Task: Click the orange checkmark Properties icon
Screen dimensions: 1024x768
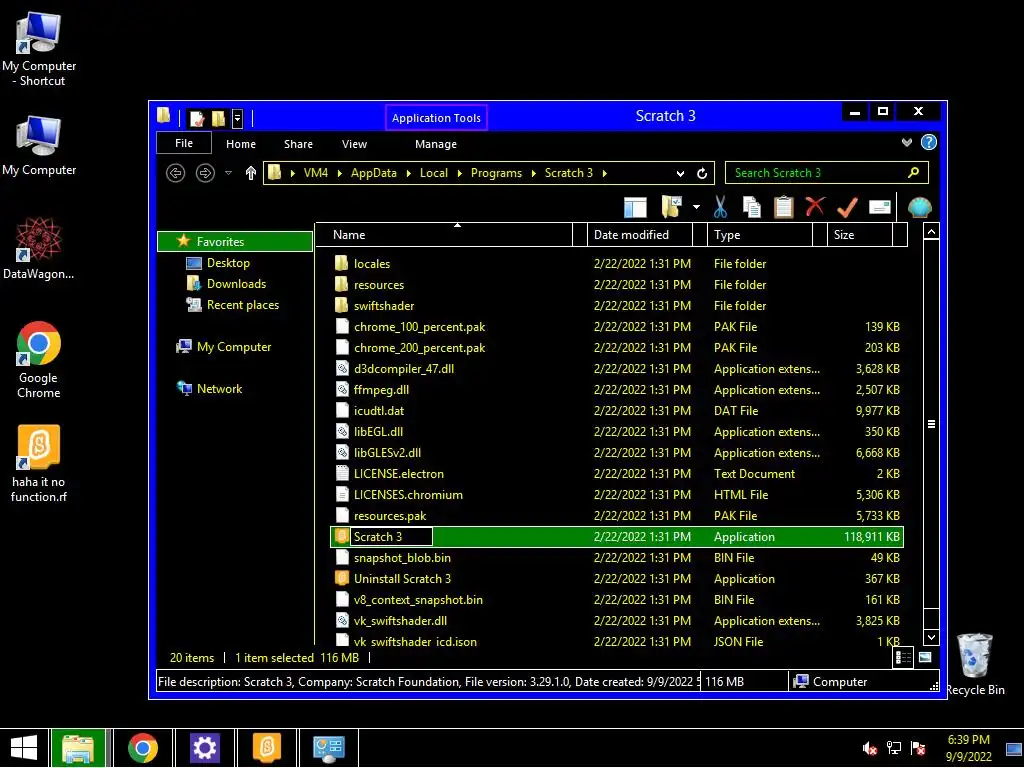Action: pyautogui.click(x=847, y=207)
